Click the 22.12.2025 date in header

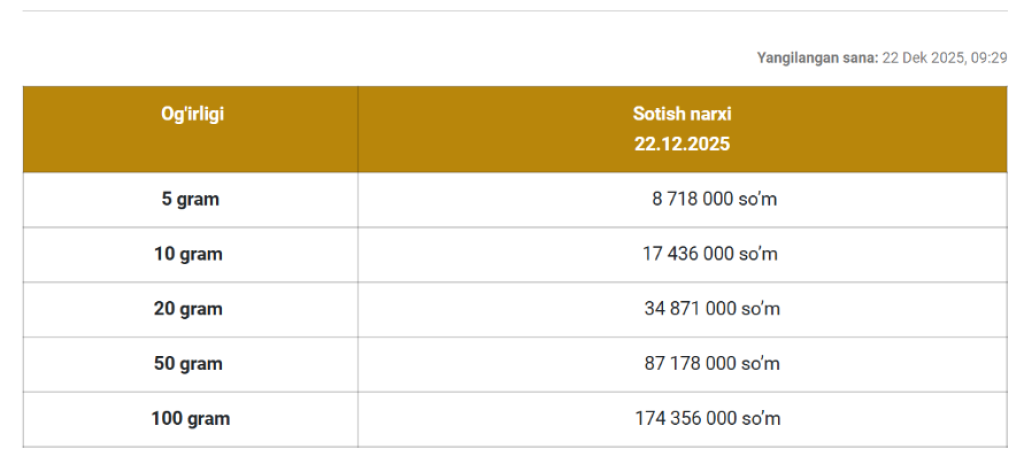coord(682,144)
